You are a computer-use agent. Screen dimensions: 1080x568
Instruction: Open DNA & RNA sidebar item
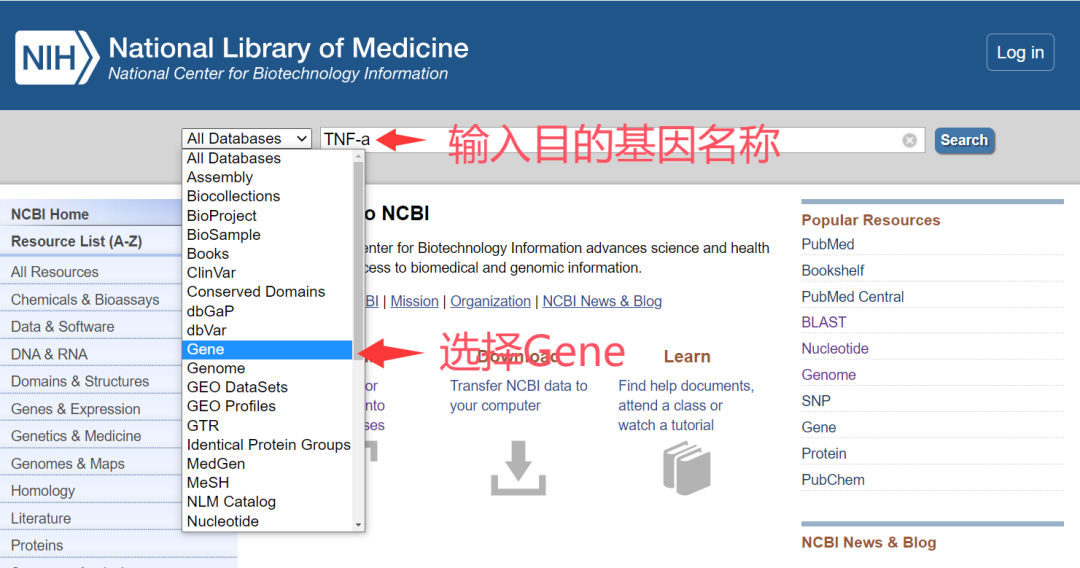pyautogui.click(x=49, y=354)
